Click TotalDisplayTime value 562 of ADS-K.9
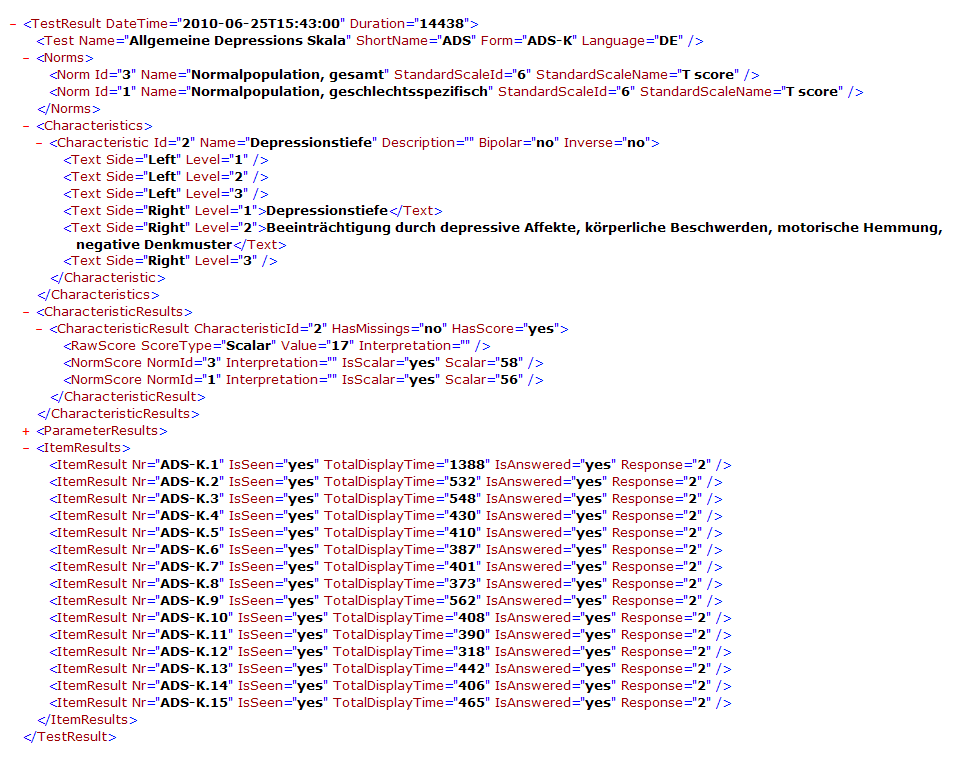The image size is (970, 779). [x=458, y=601]
